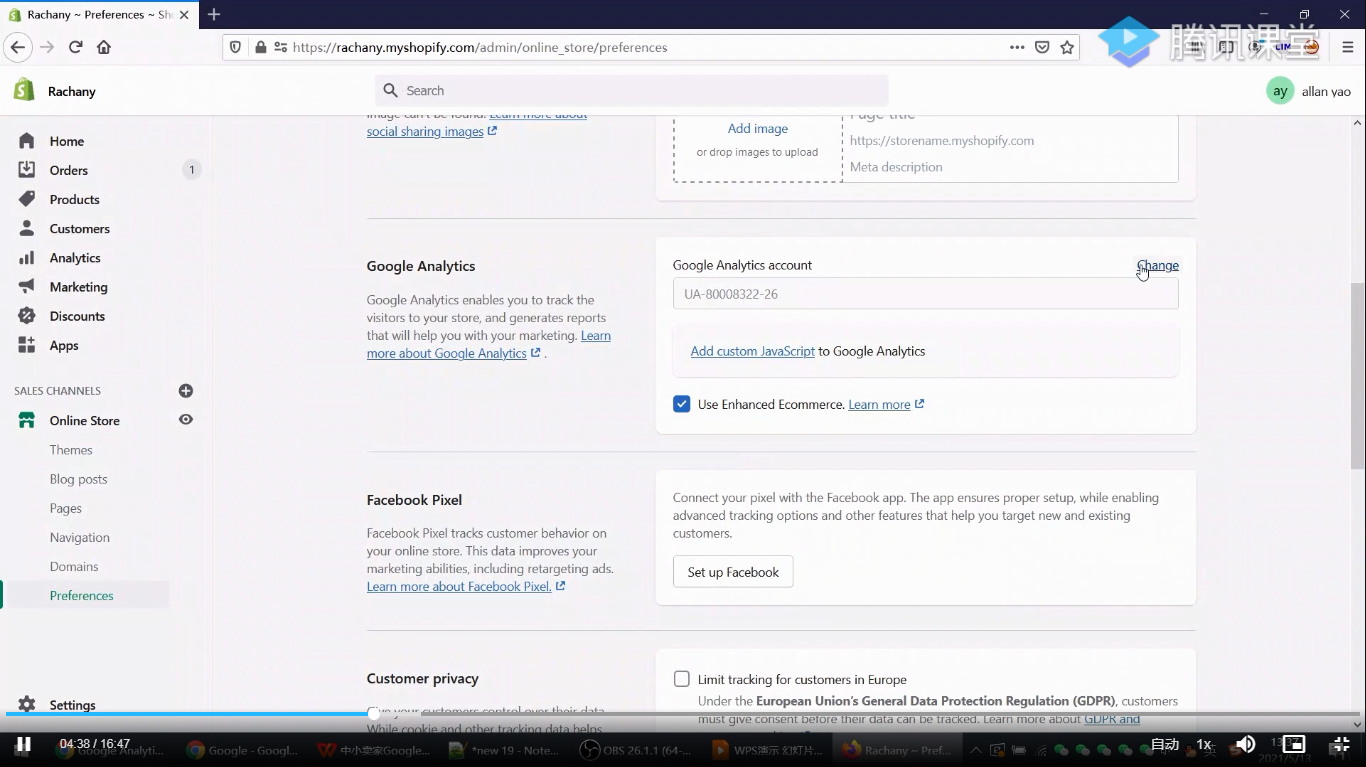The width and height of the screenshot is (1366, 767).
Task: Open Orders from the sidebar icon
Action: (27, 170)
